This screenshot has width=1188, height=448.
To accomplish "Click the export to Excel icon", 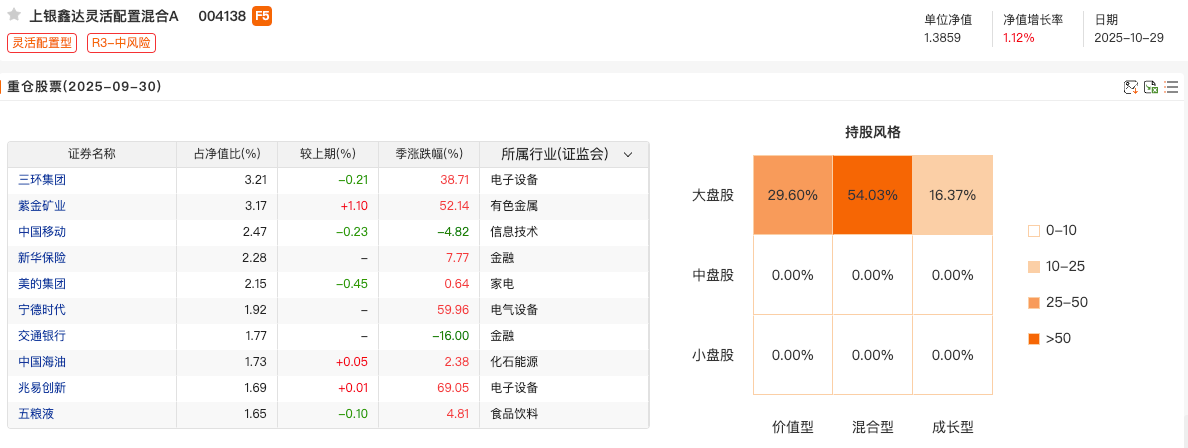I will (1151, 87).
